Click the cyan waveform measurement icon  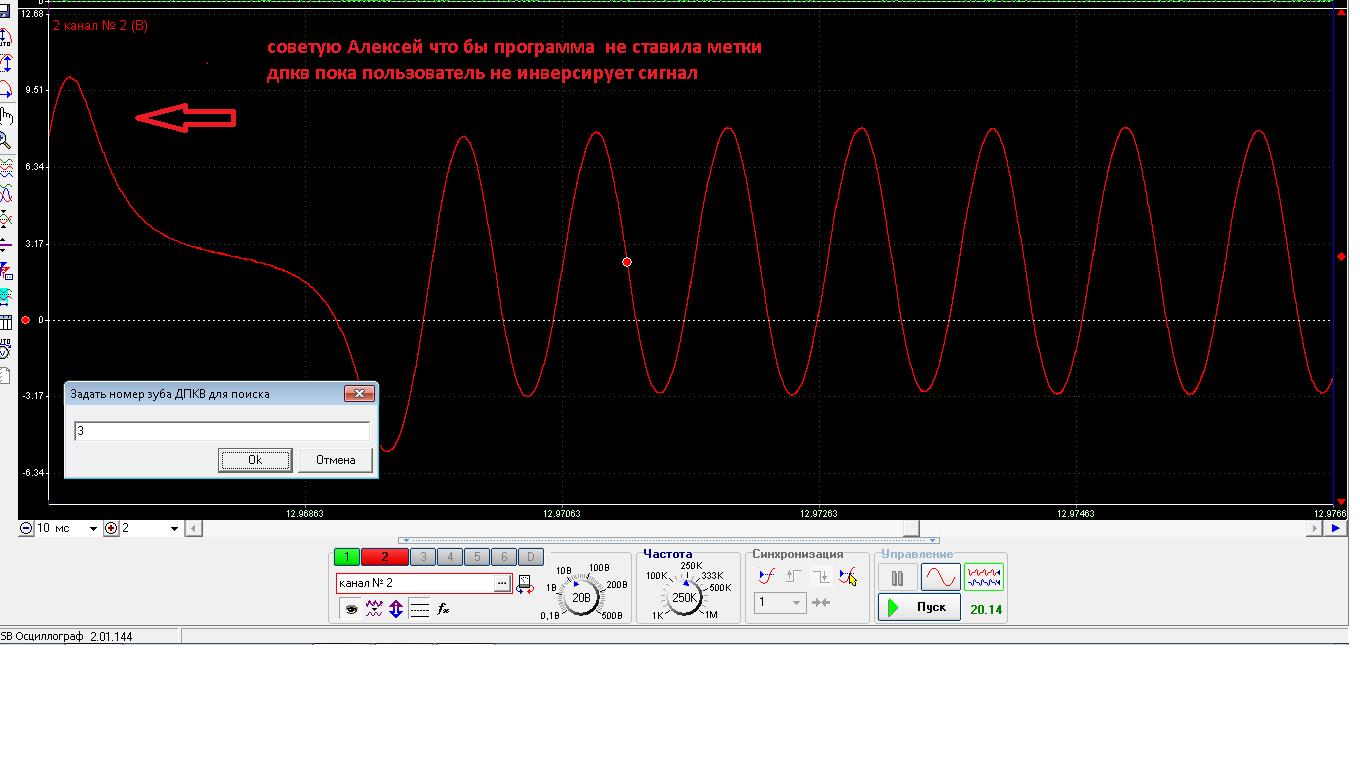coord(5,296)
